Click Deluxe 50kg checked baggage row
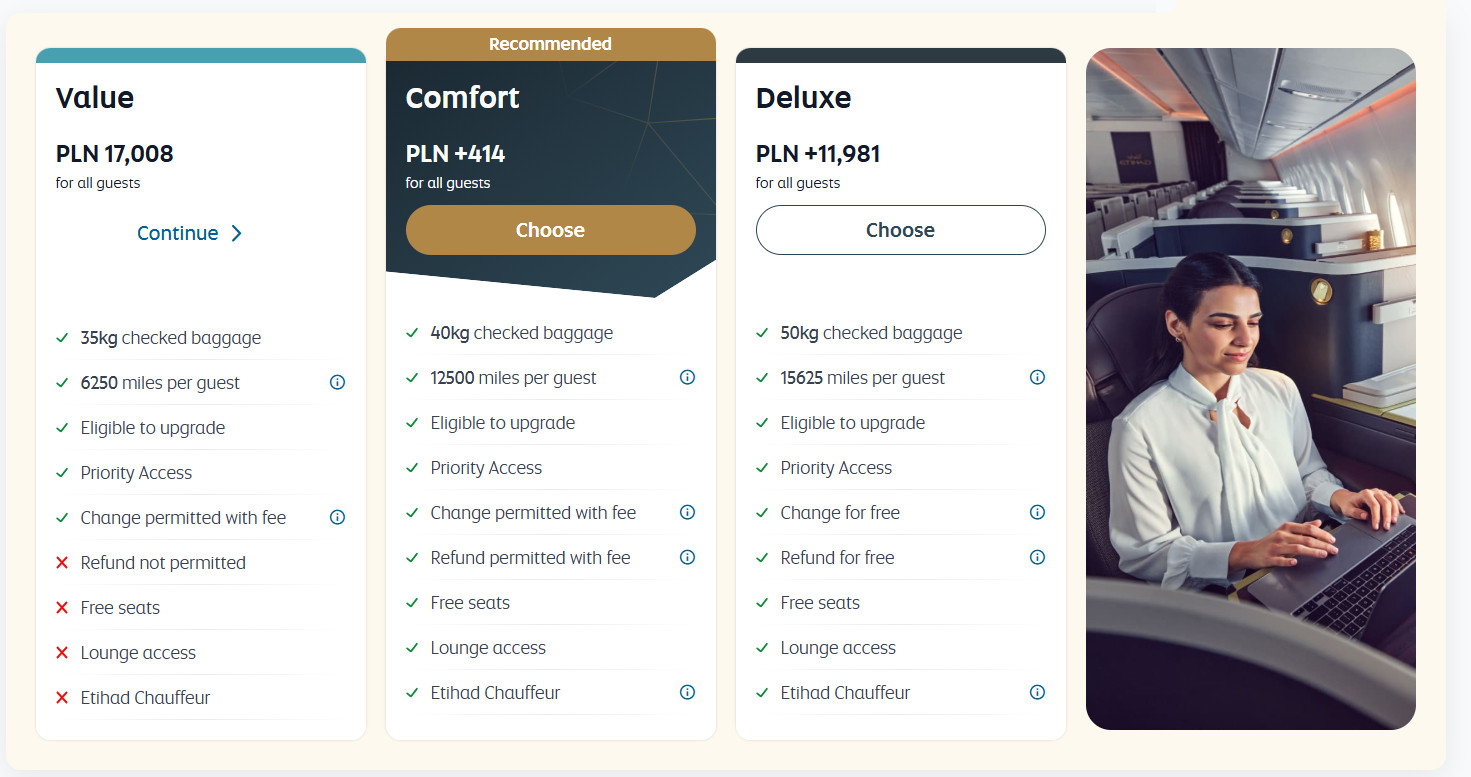 tap(871, 333)
